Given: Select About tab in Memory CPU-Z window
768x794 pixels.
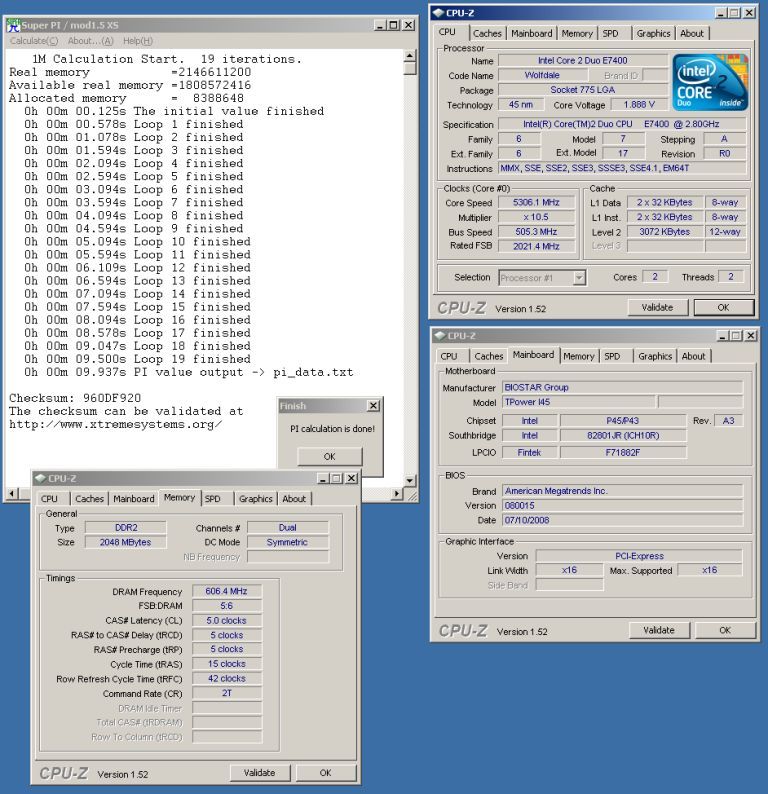Looking at the screenshot, I should (294, 499).
